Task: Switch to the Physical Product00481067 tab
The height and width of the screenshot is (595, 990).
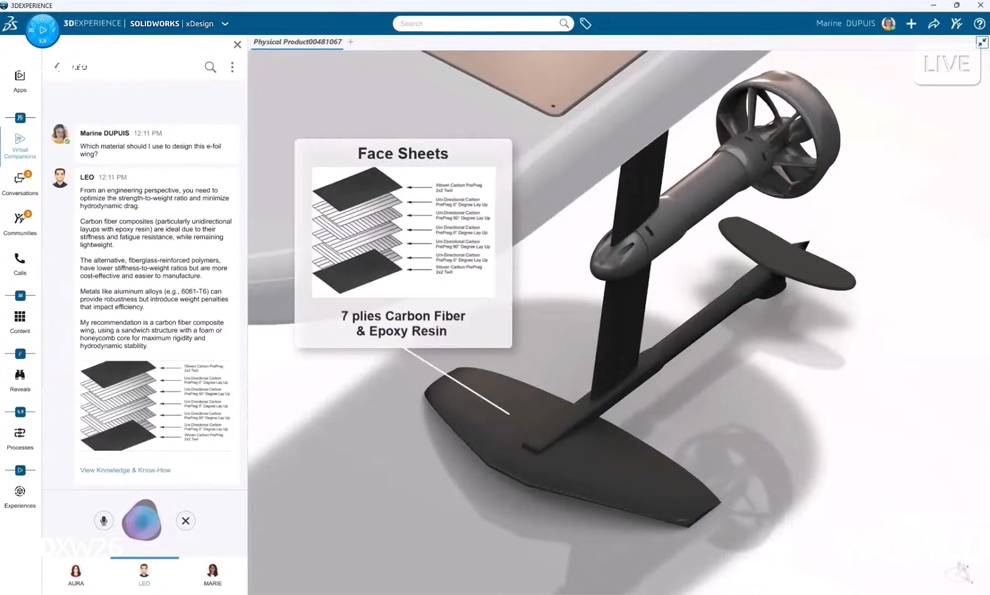Action: click(x=296, y=42)
